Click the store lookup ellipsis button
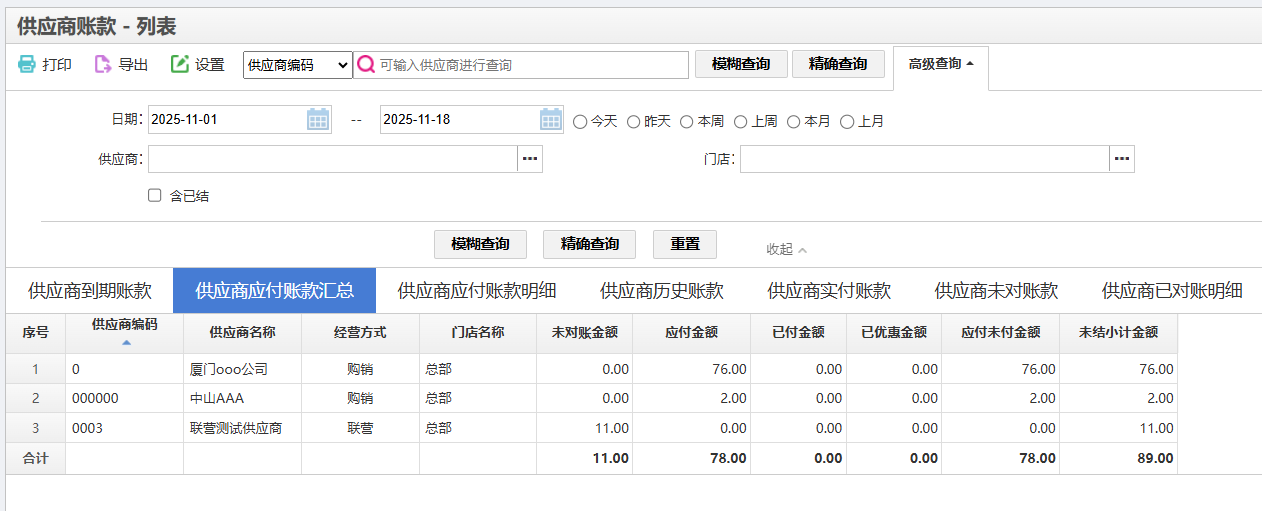This screenshot has height=511, width=1262. click(x=1122, y=159)
